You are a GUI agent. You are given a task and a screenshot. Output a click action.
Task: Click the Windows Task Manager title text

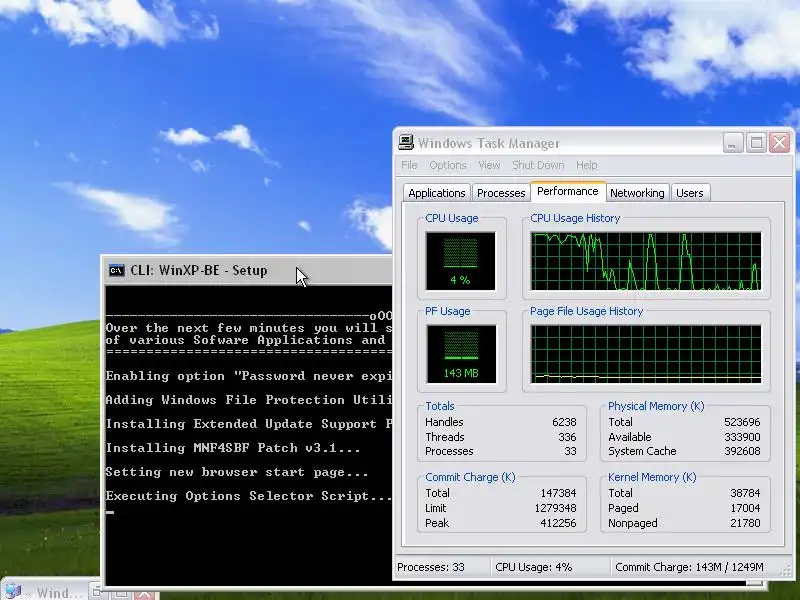pyautogui.click(x=489, y=143)
